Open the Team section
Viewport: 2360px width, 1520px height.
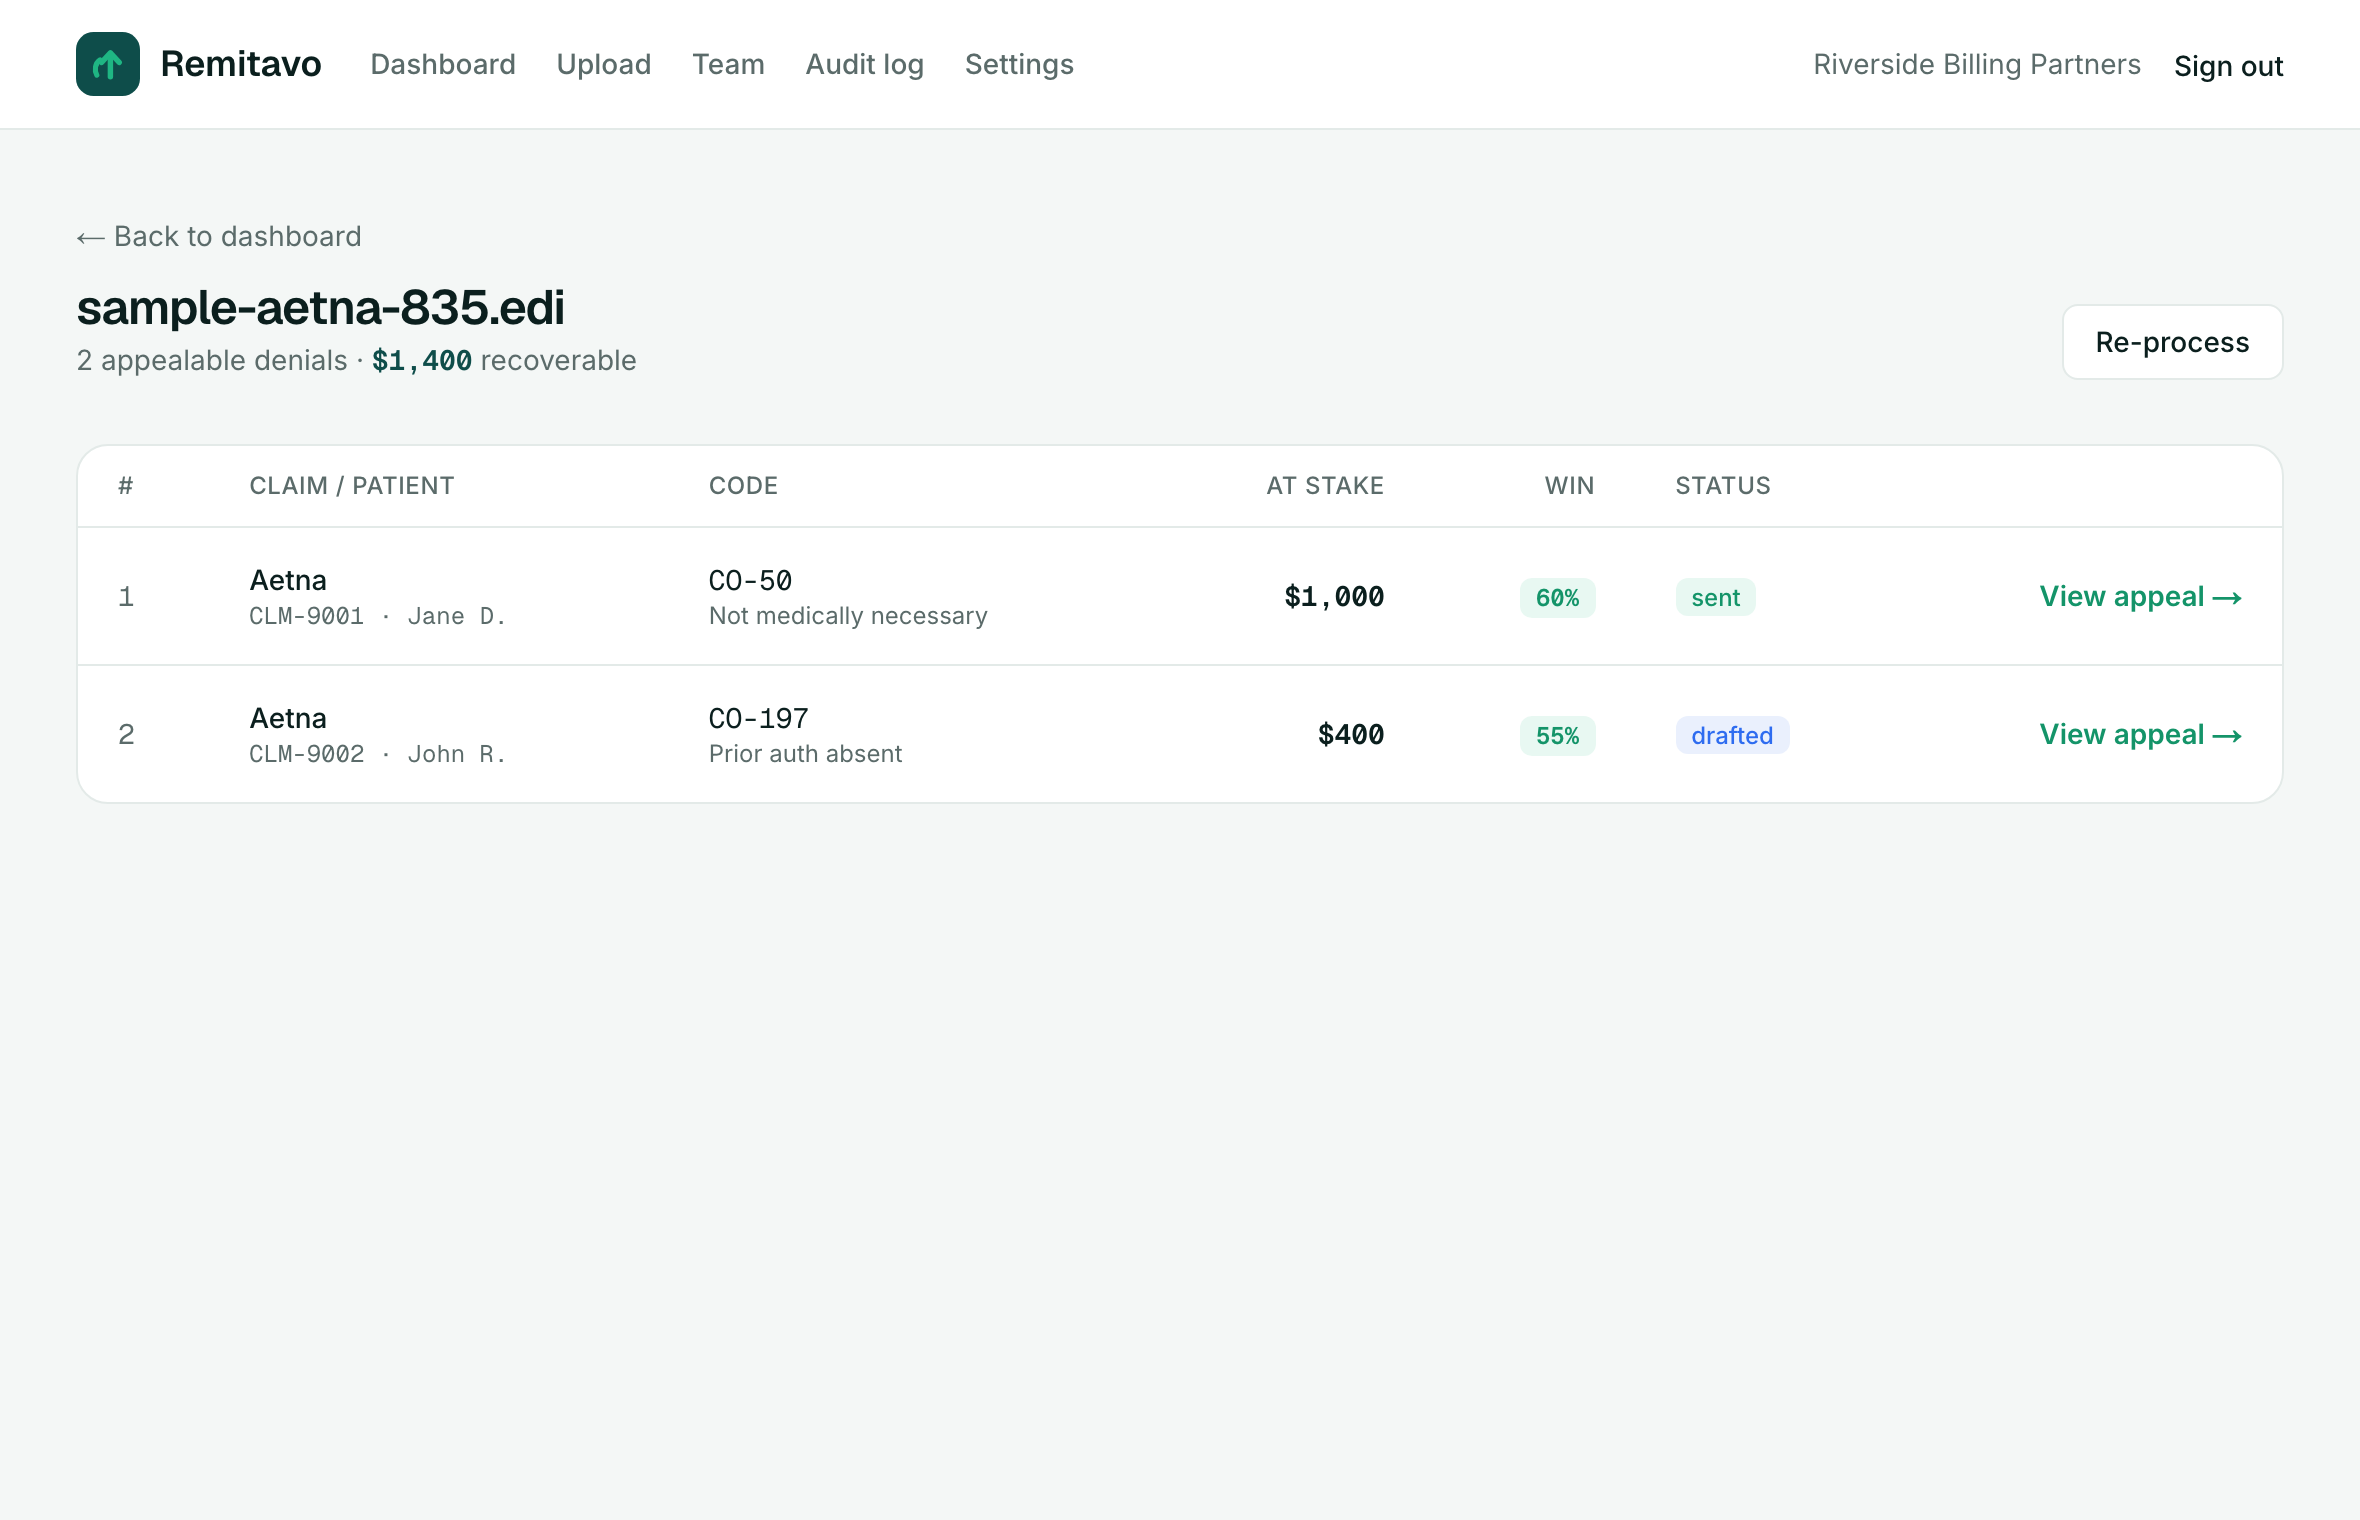(x=728, y=64)
